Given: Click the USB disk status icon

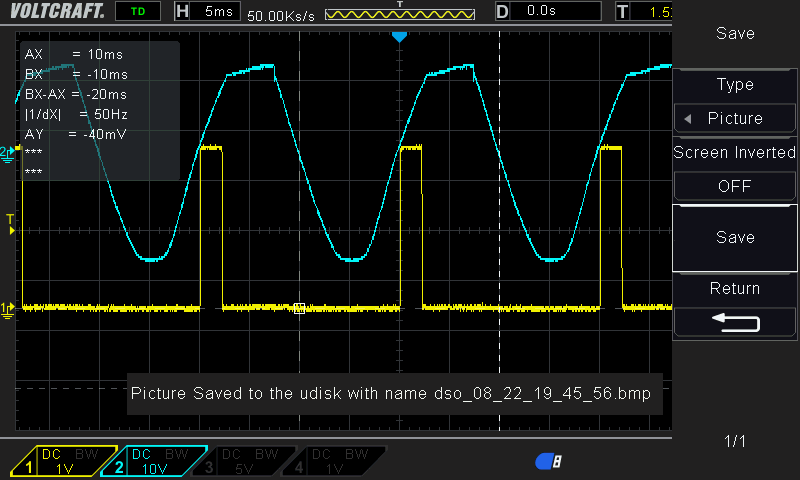Looking at the screenshot, I should (548, 461).
